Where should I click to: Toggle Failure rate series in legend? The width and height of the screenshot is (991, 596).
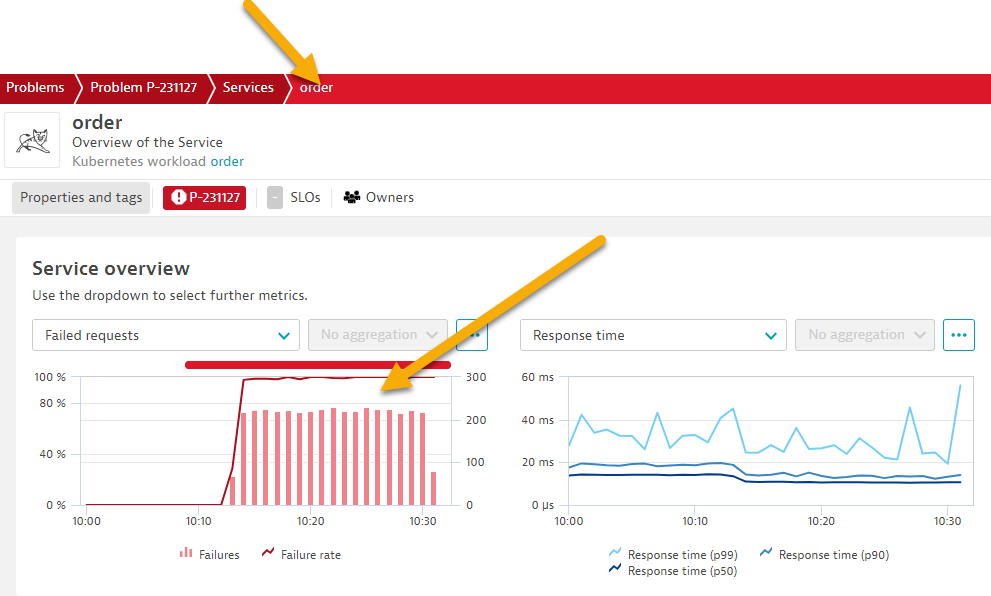(x=300, y=554)
